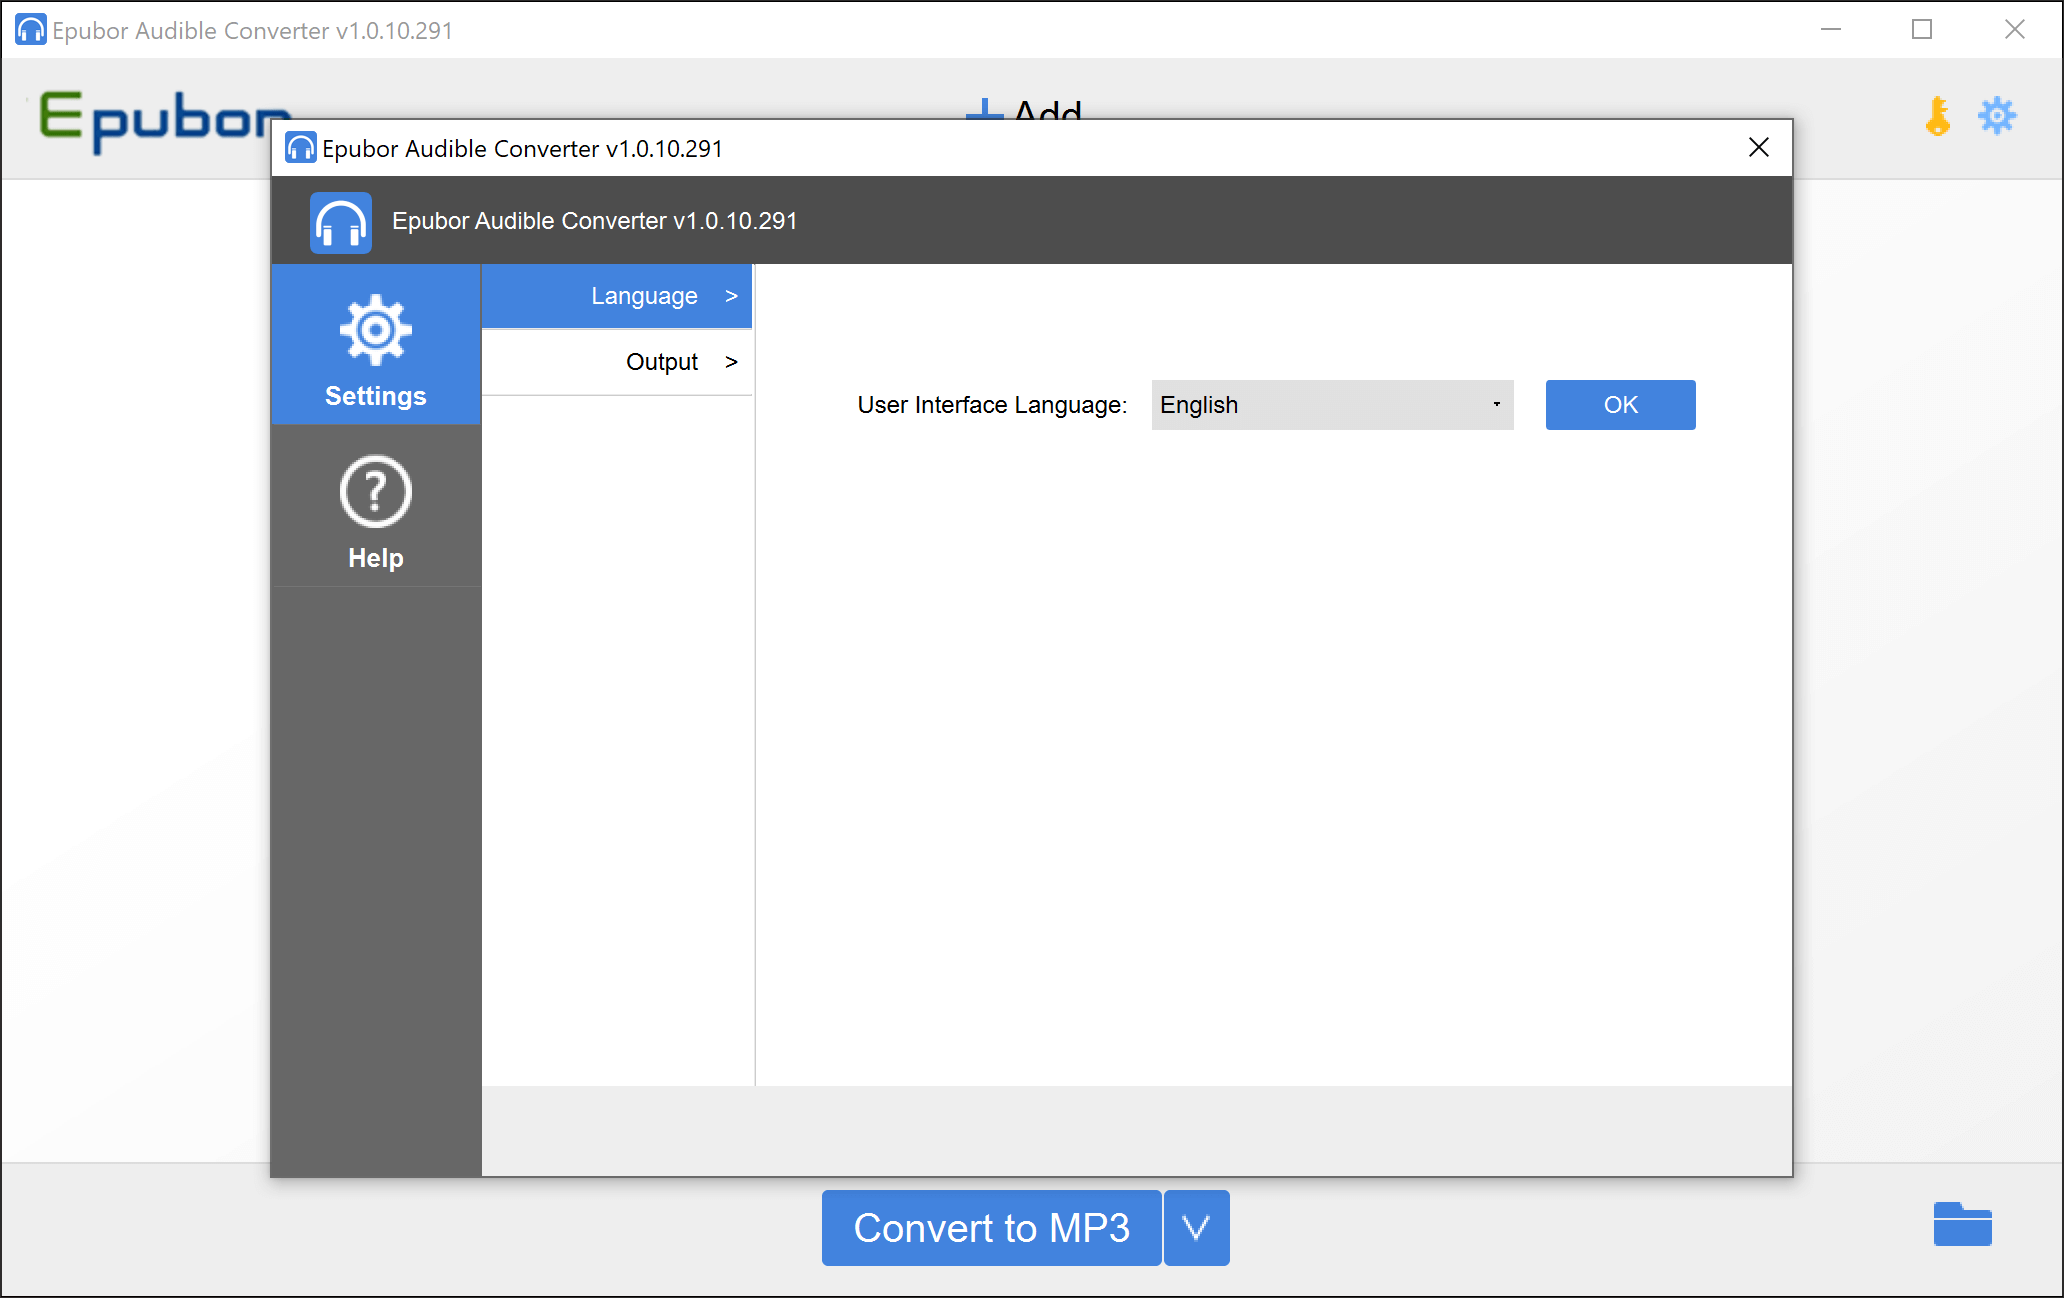The width and height of the screenshot is (2064, 1298).
Task: Open the output folder icon
Action: 1962,1224
